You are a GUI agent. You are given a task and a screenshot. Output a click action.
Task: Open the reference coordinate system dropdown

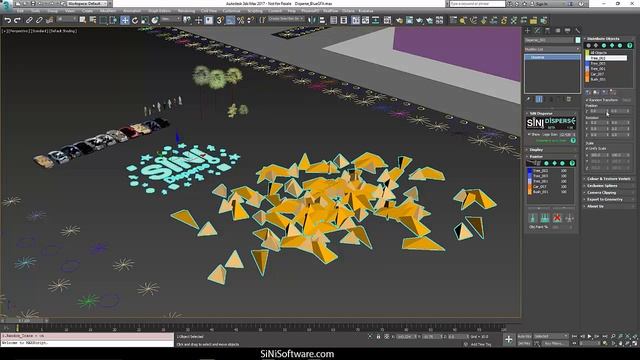click(171, 19)
